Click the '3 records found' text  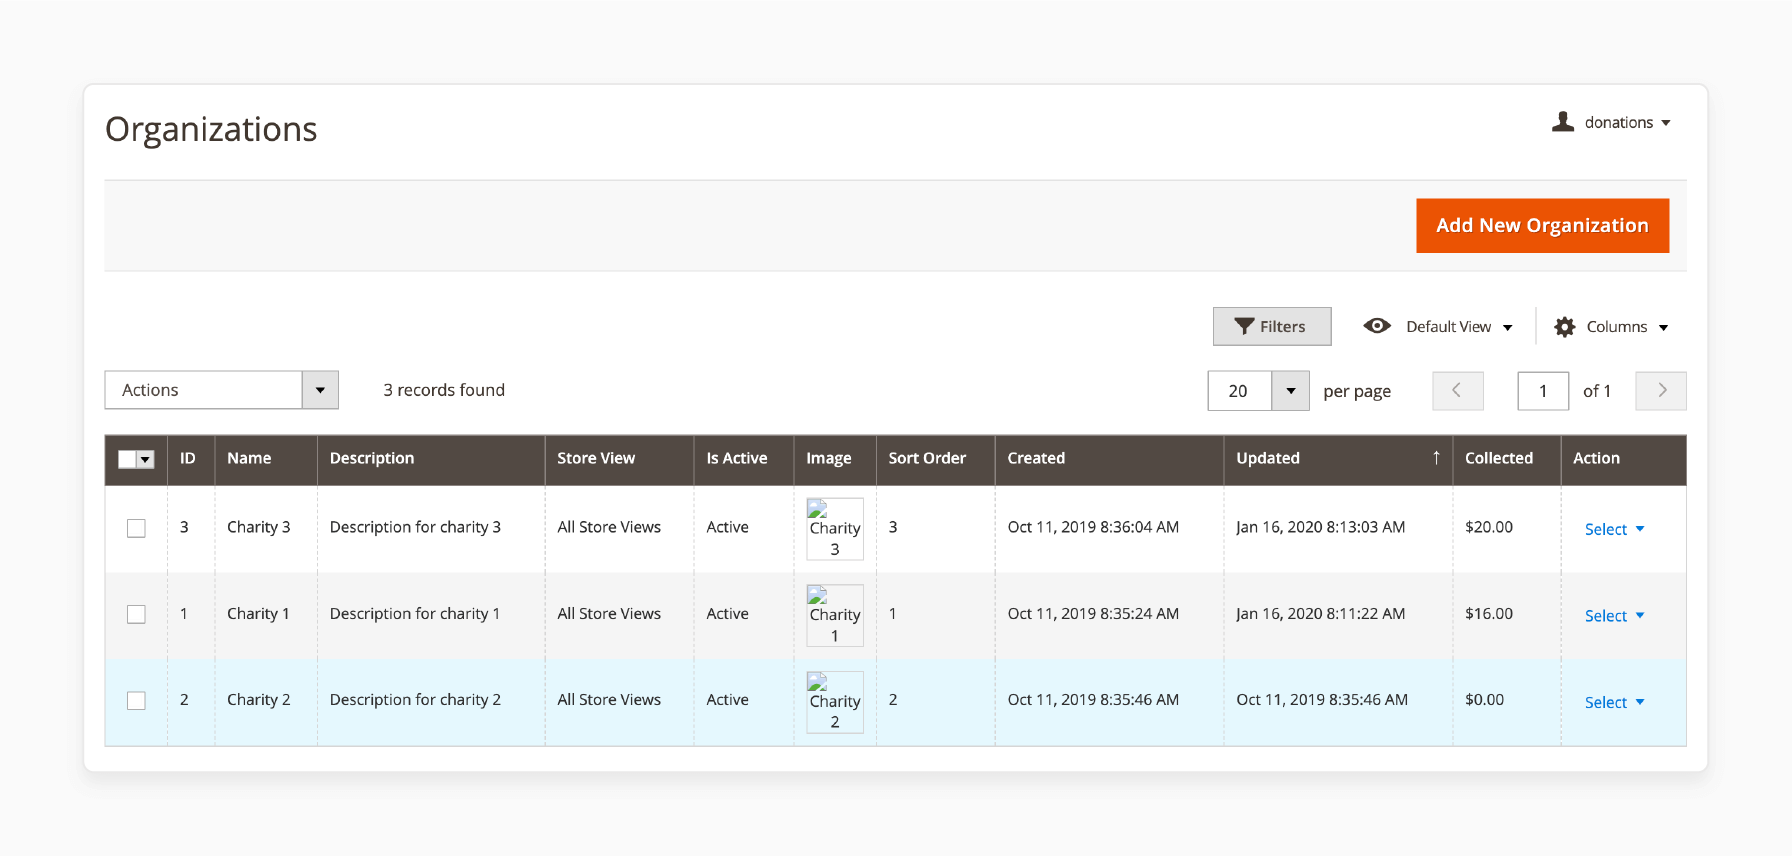tap(444, 390)
